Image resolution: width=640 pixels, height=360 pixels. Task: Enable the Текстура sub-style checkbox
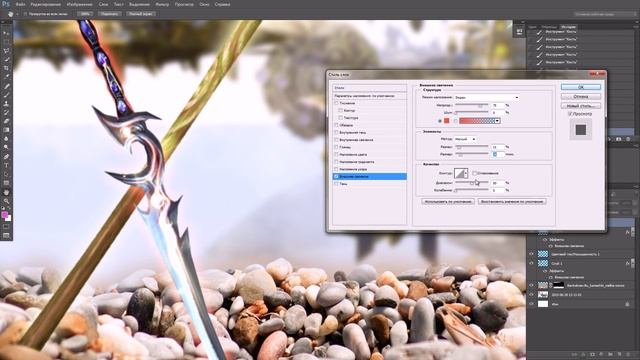(340, 118)
